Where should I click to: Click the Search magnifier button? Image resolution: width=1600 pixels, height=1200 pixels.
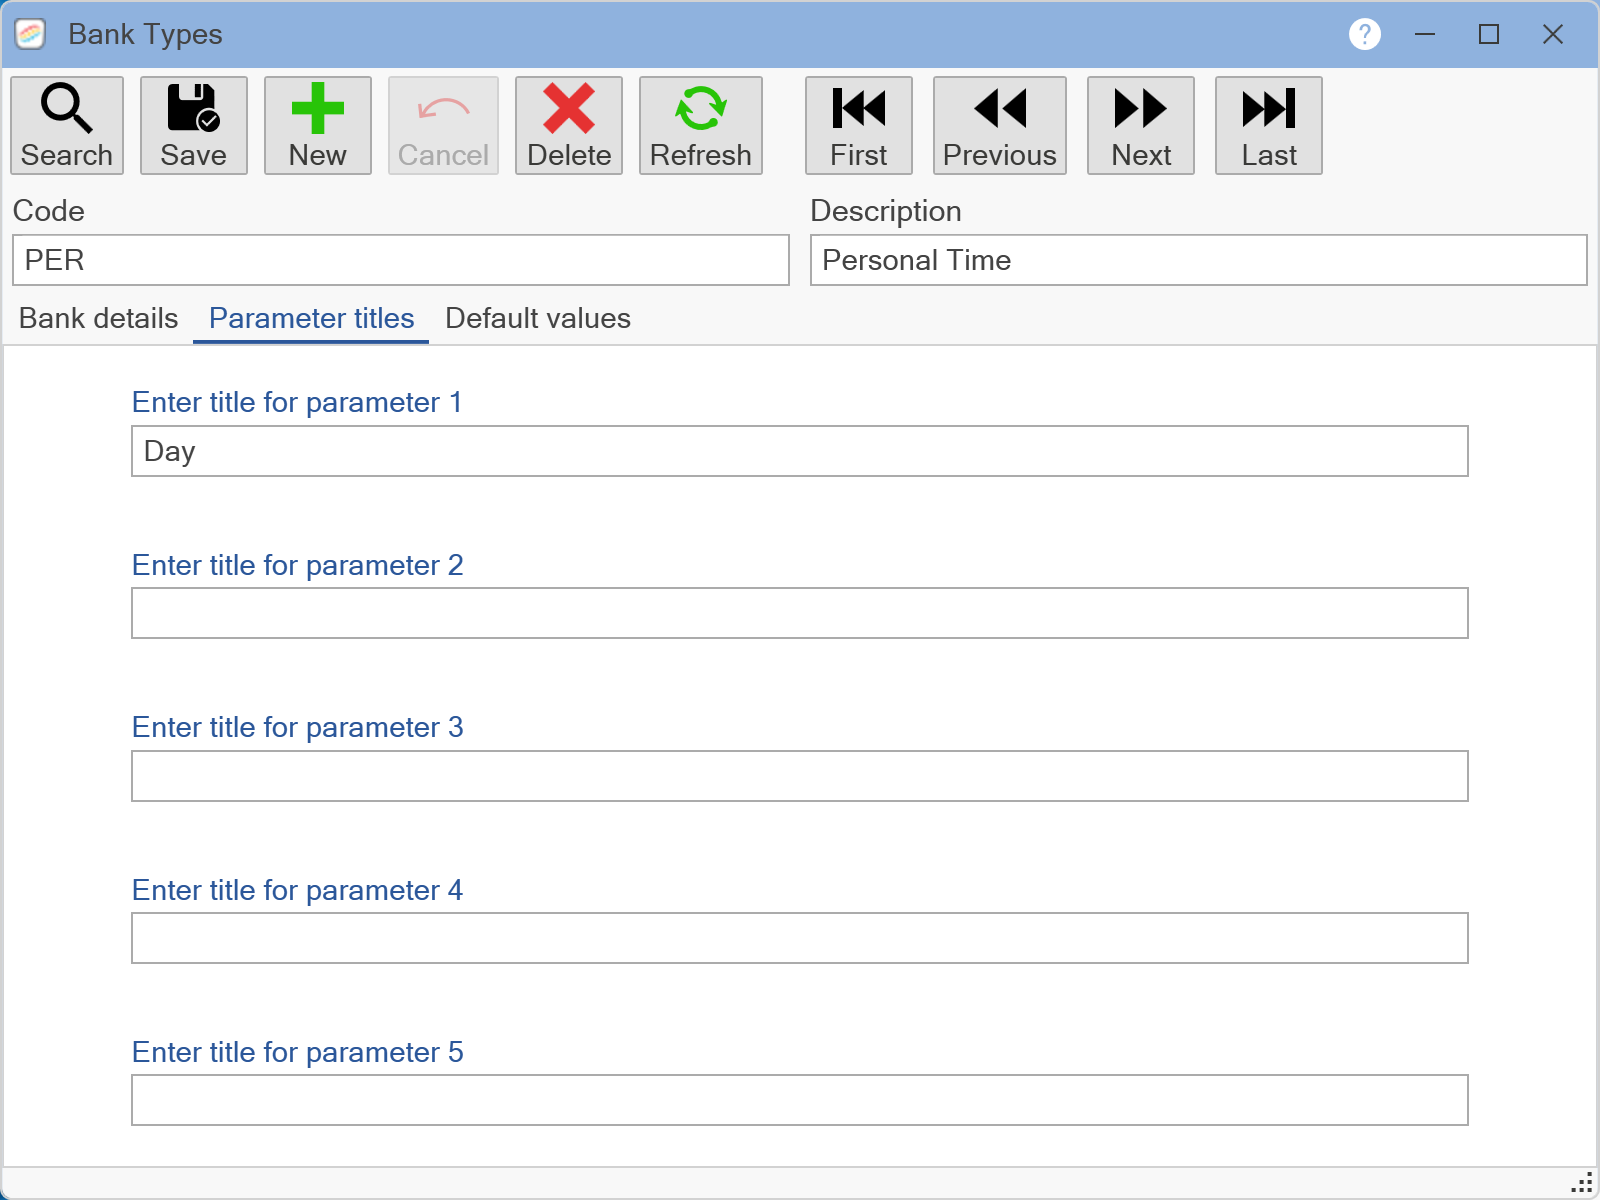tap(67, 126)
